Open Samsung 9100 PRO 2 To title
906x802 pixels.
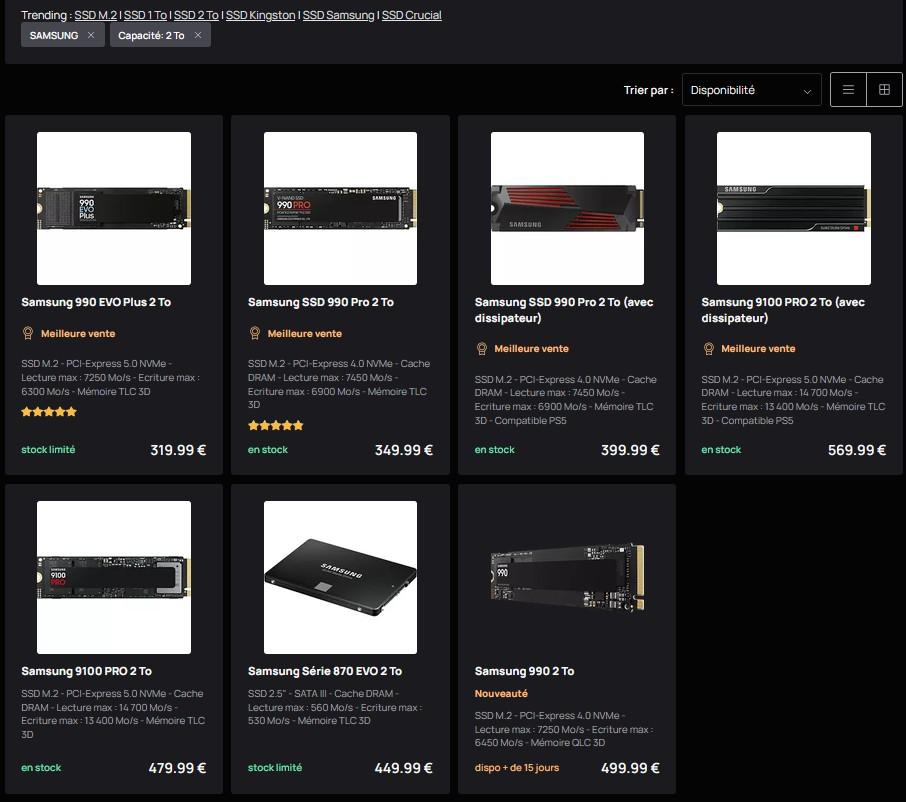[x=87, y=671]
